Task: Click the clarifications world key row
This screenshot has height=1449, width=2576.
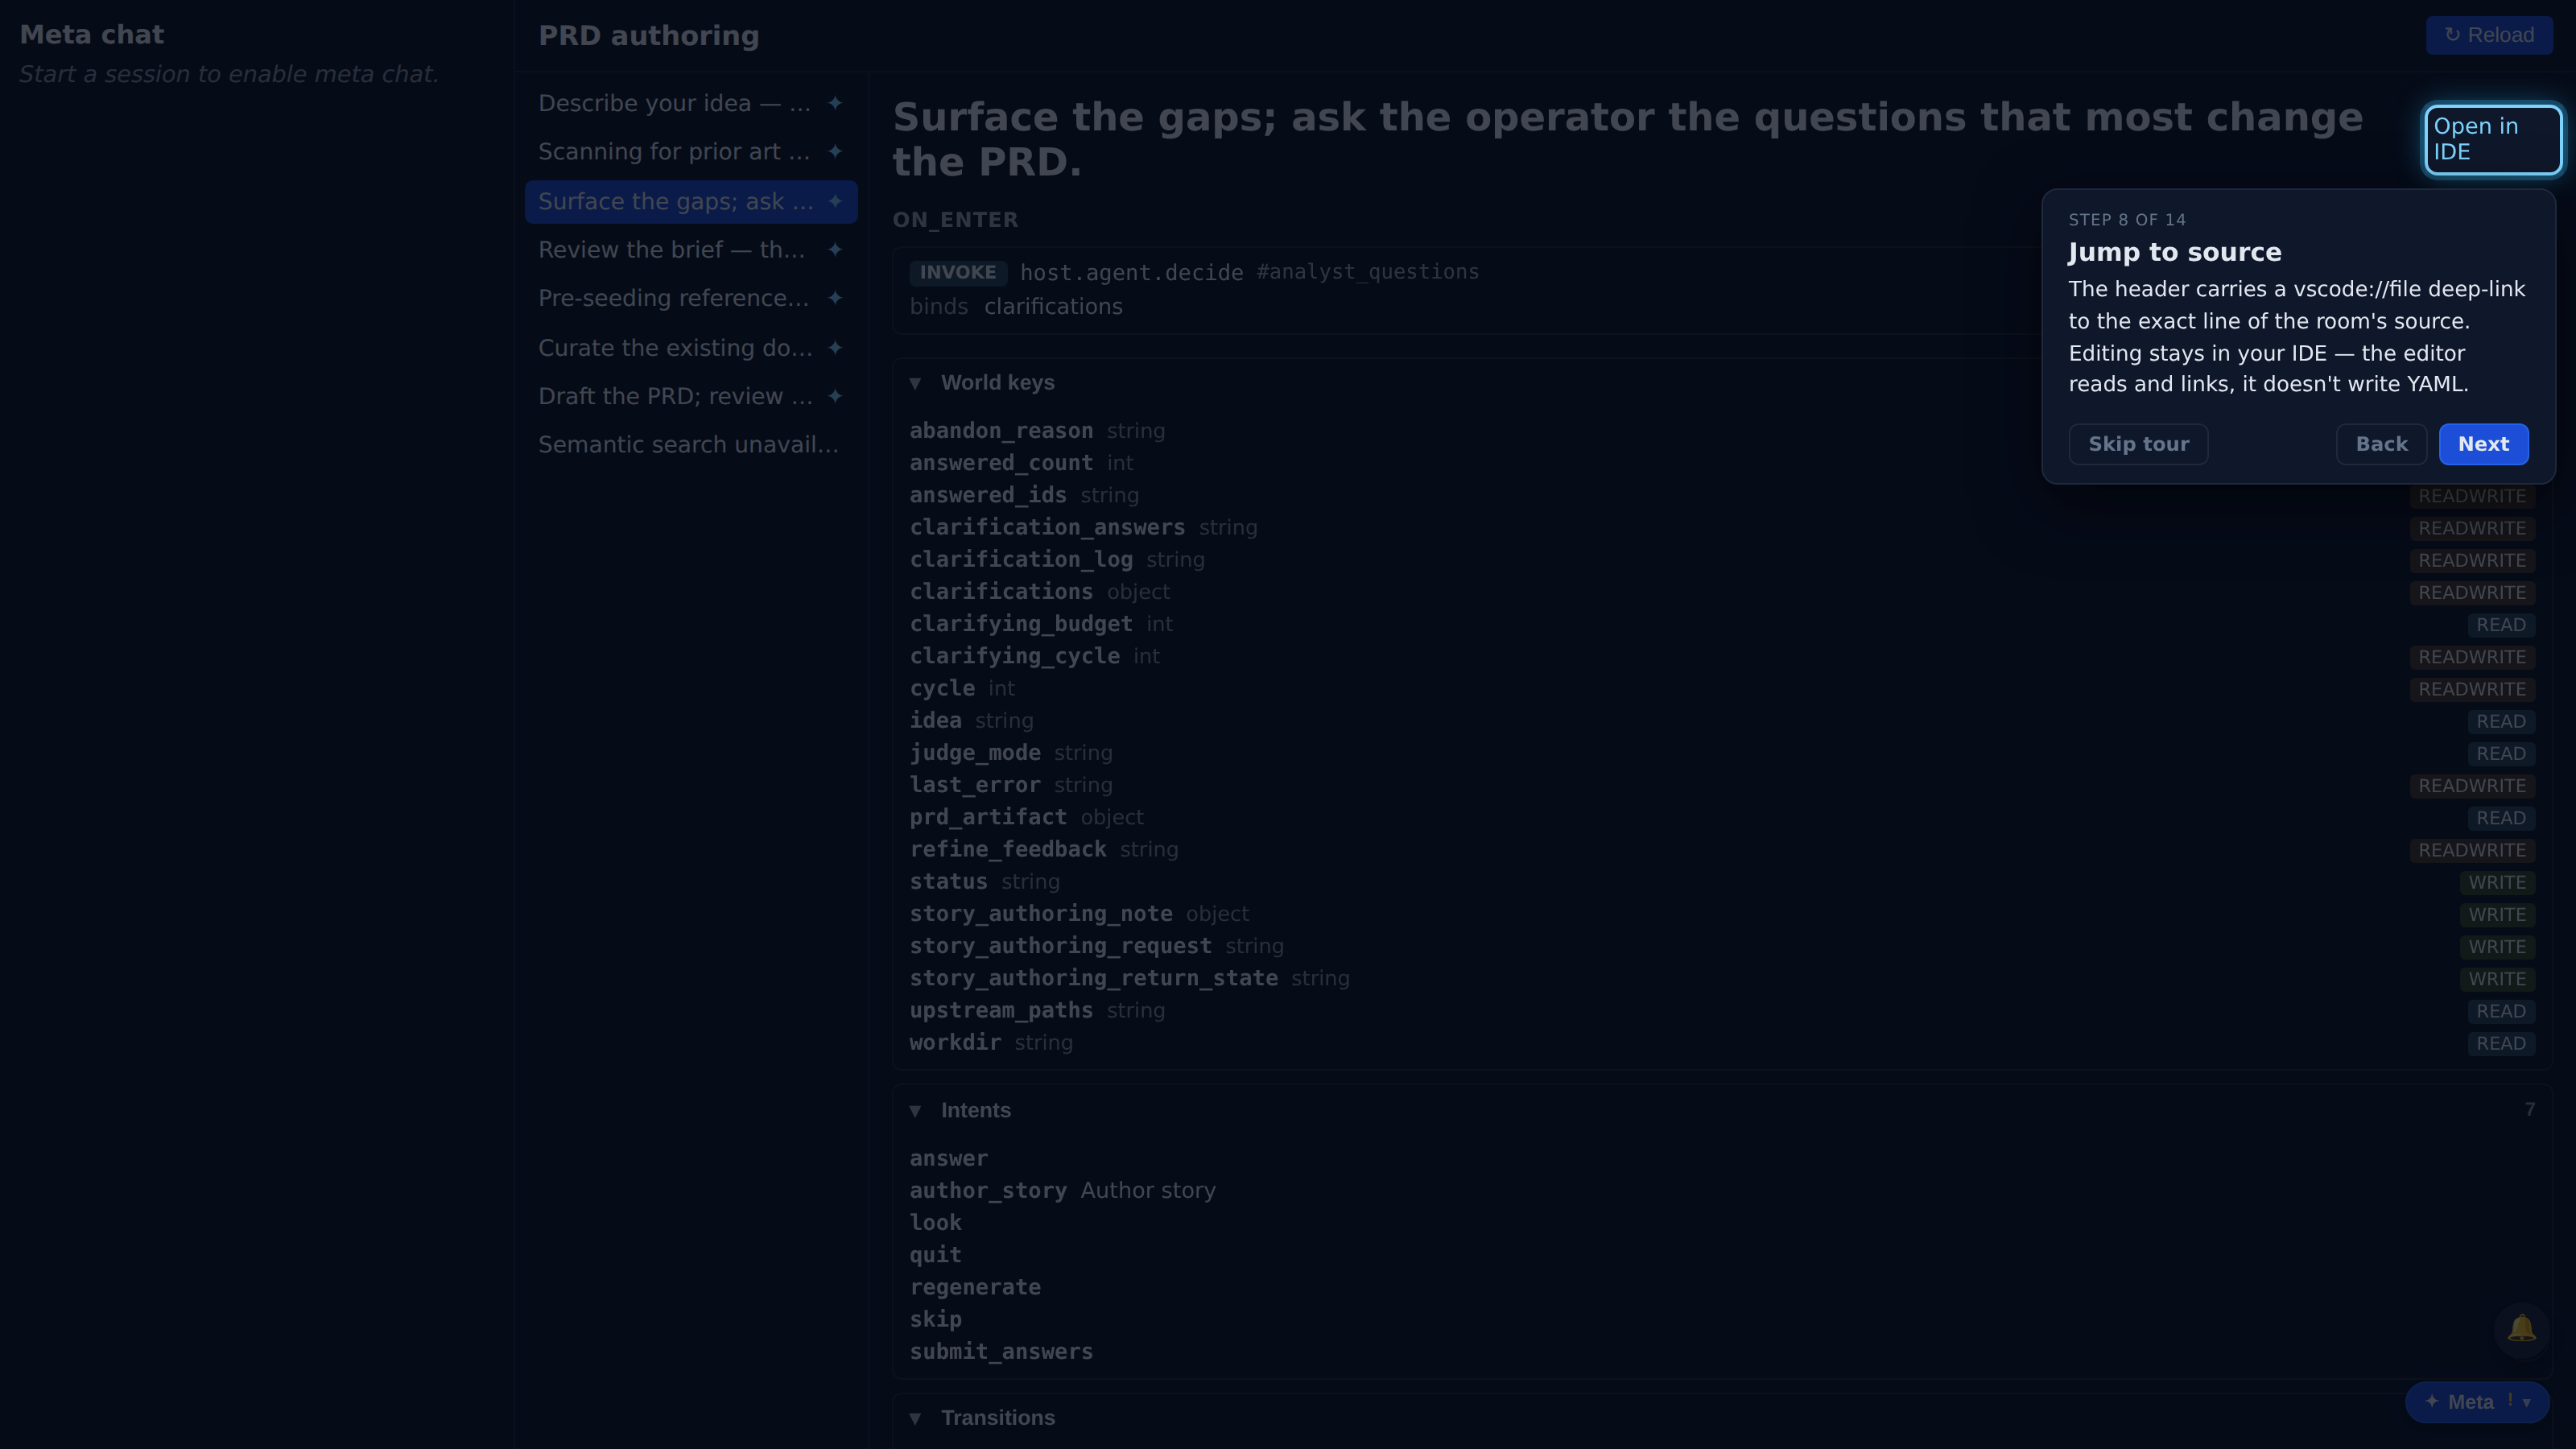Action: 1722,592
